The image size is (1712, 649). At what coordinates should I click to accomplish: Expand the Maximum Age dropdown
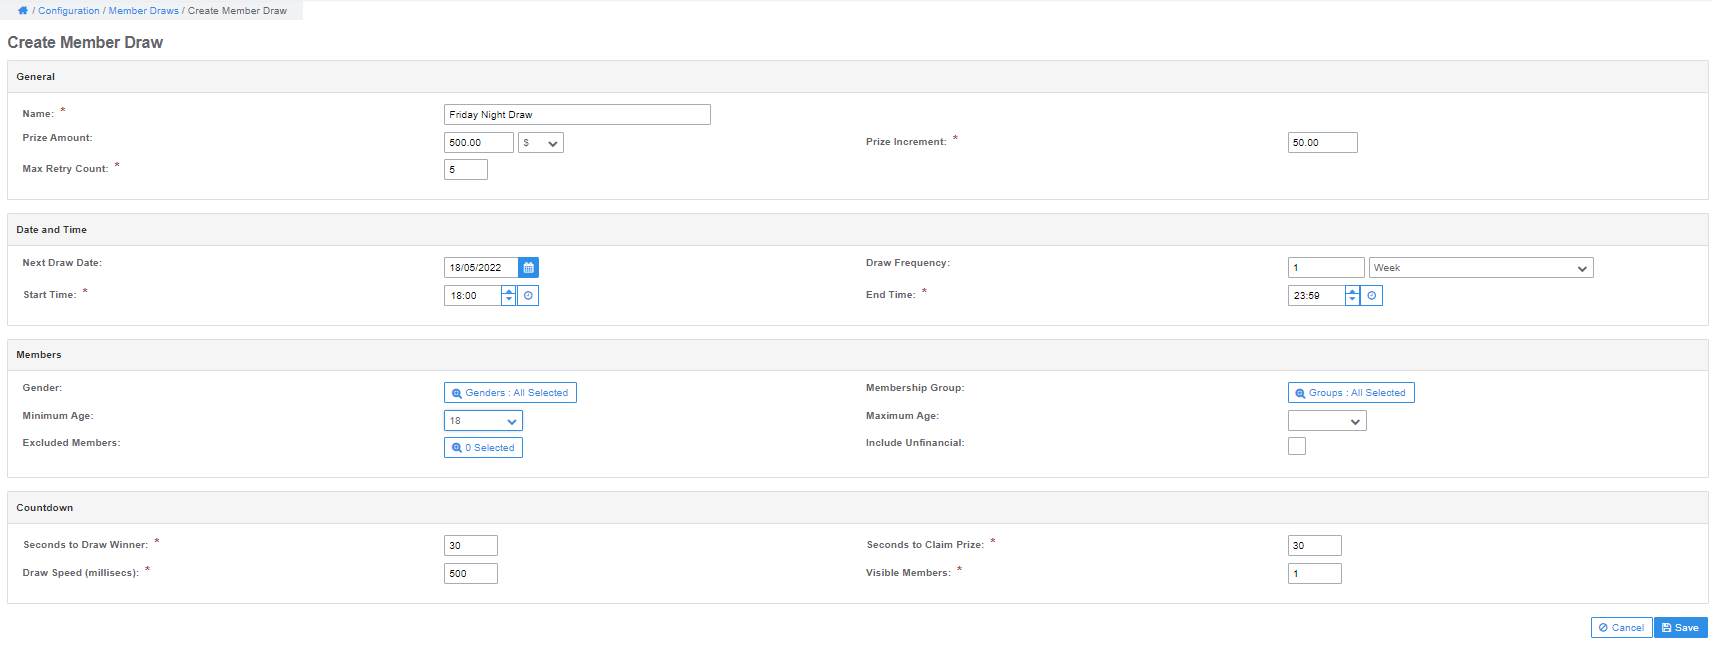pos(1327,421)
